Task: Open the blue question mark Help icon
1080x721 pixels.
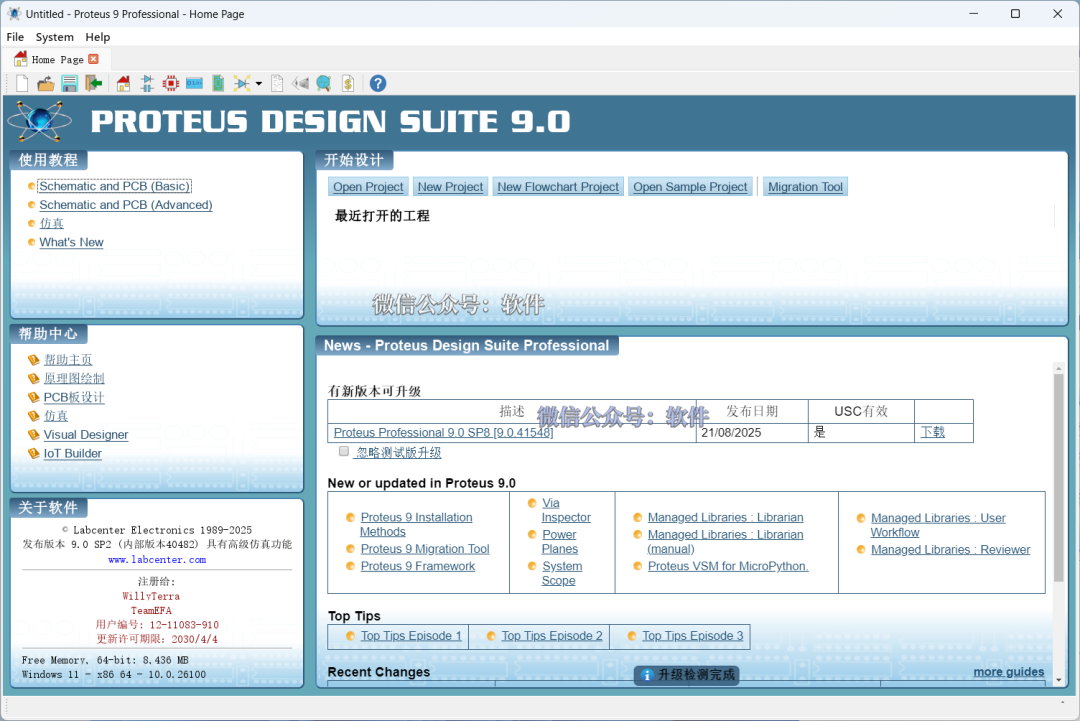Action: pos(377,83)
